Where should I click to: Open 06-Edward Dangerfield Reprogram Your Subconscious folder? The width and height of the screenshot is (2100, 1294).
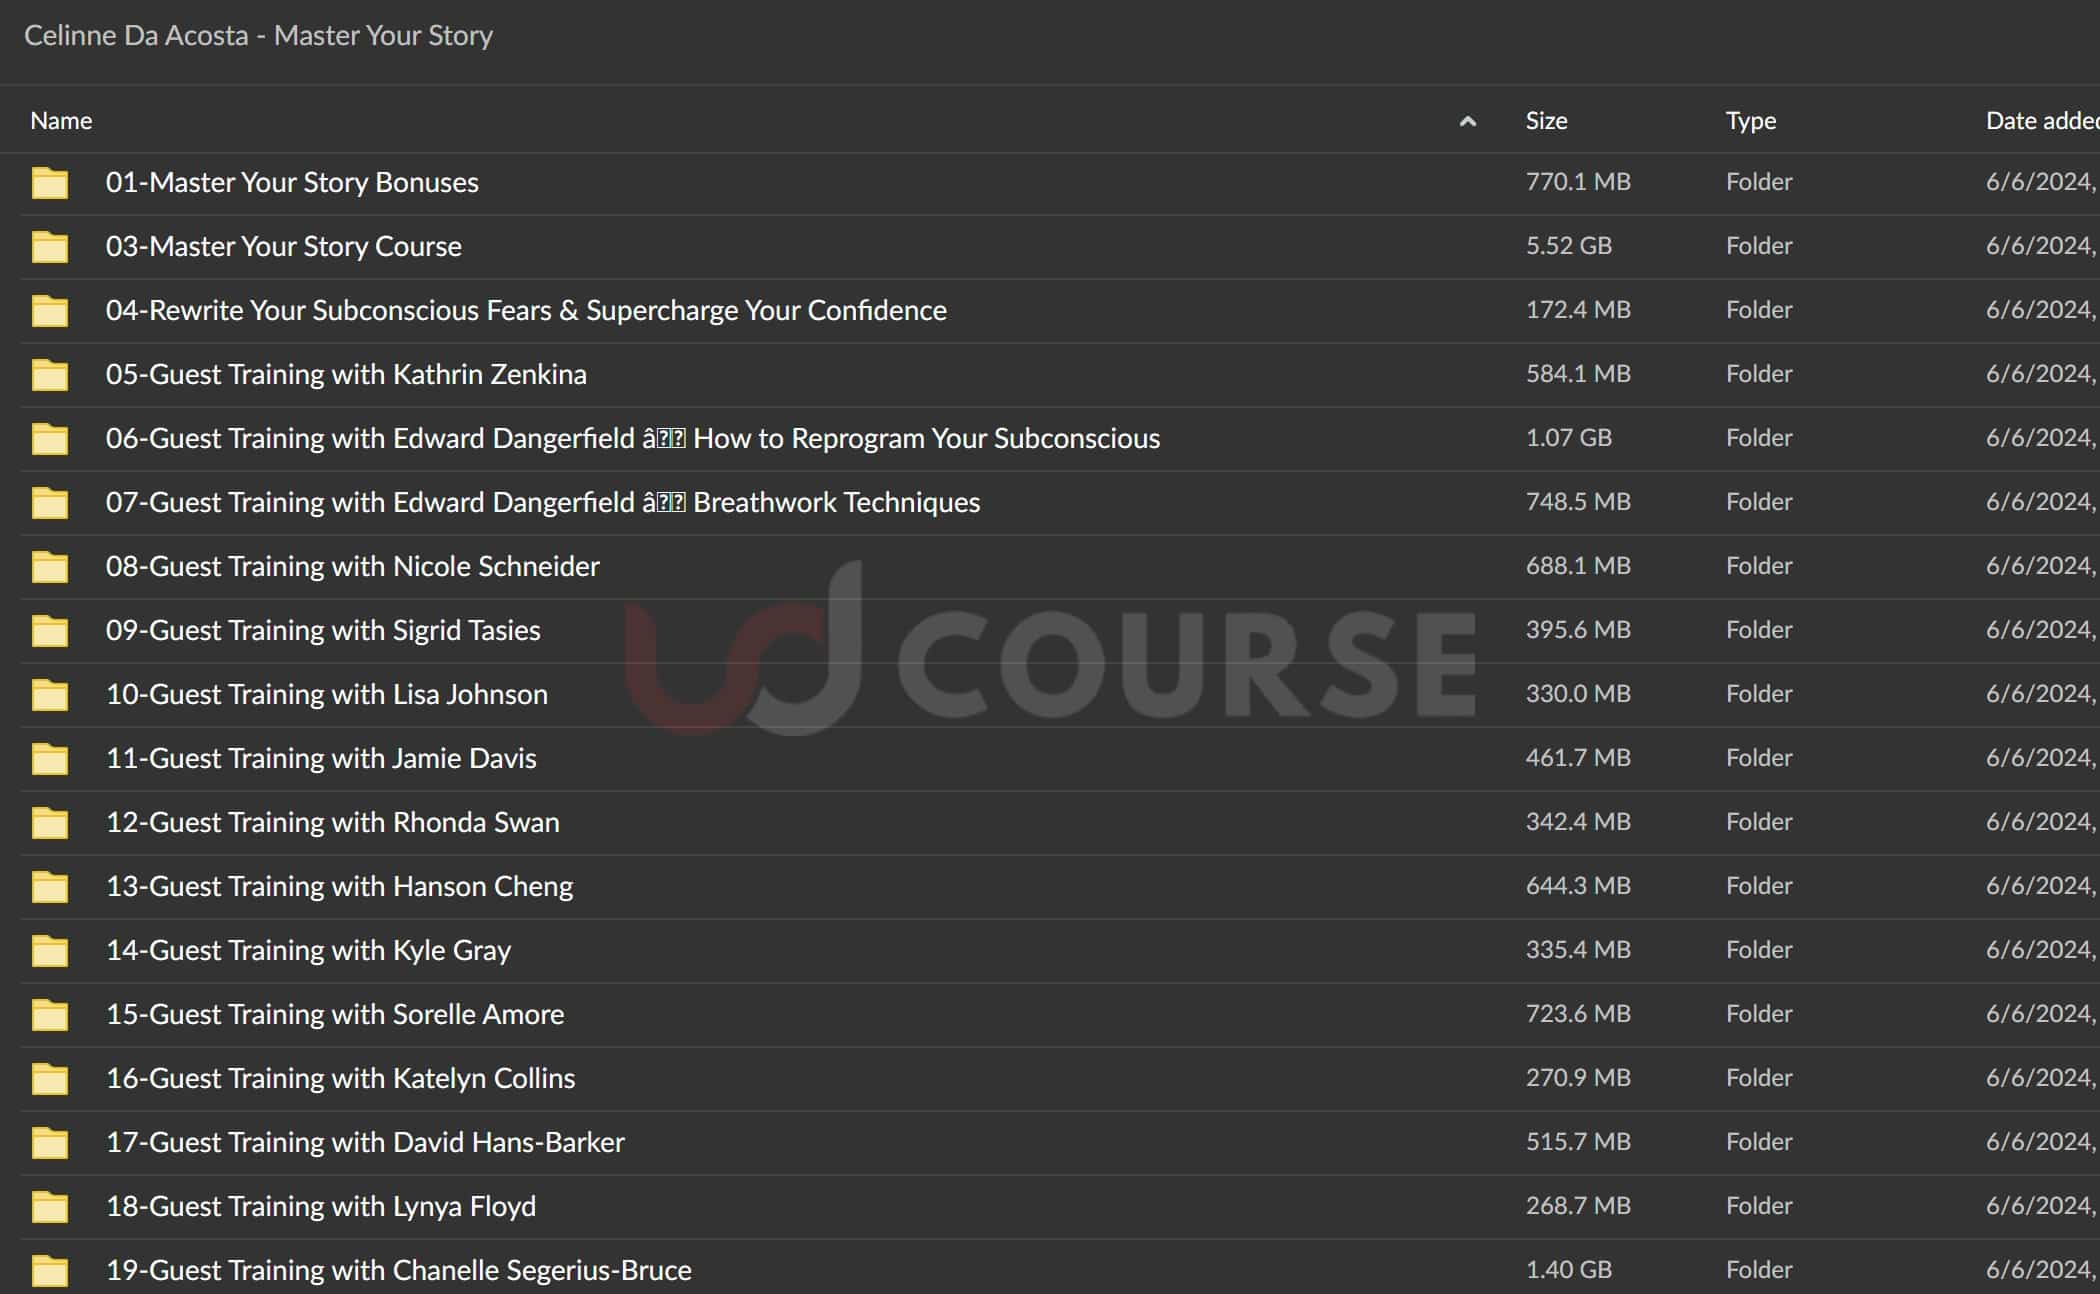click(x=632, y=438)
